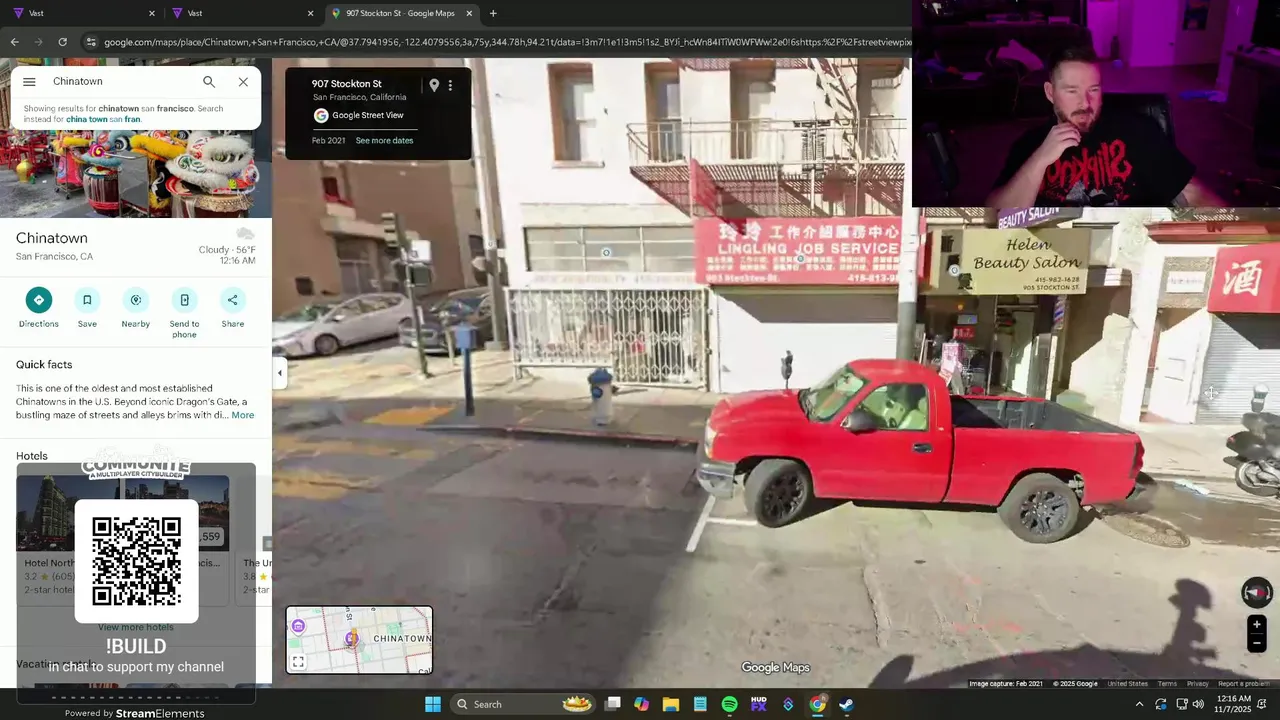
Task: Click the 'Cloudy · 56°F' weather text
Action: click(227, 250)
